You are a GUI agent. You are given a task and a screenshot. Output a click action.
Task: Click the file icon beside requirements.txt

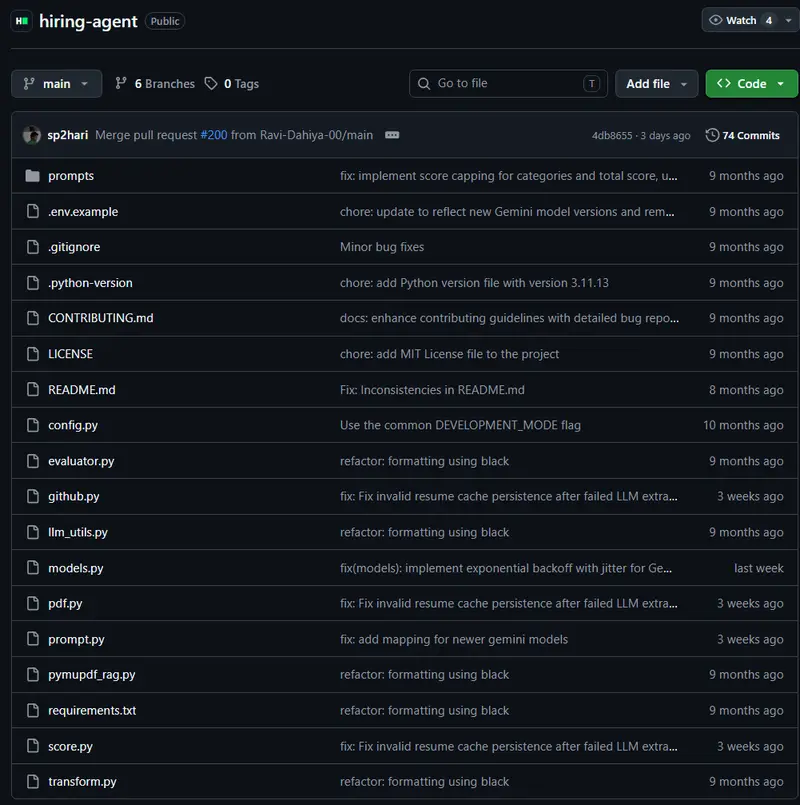(x=33, y=710)
